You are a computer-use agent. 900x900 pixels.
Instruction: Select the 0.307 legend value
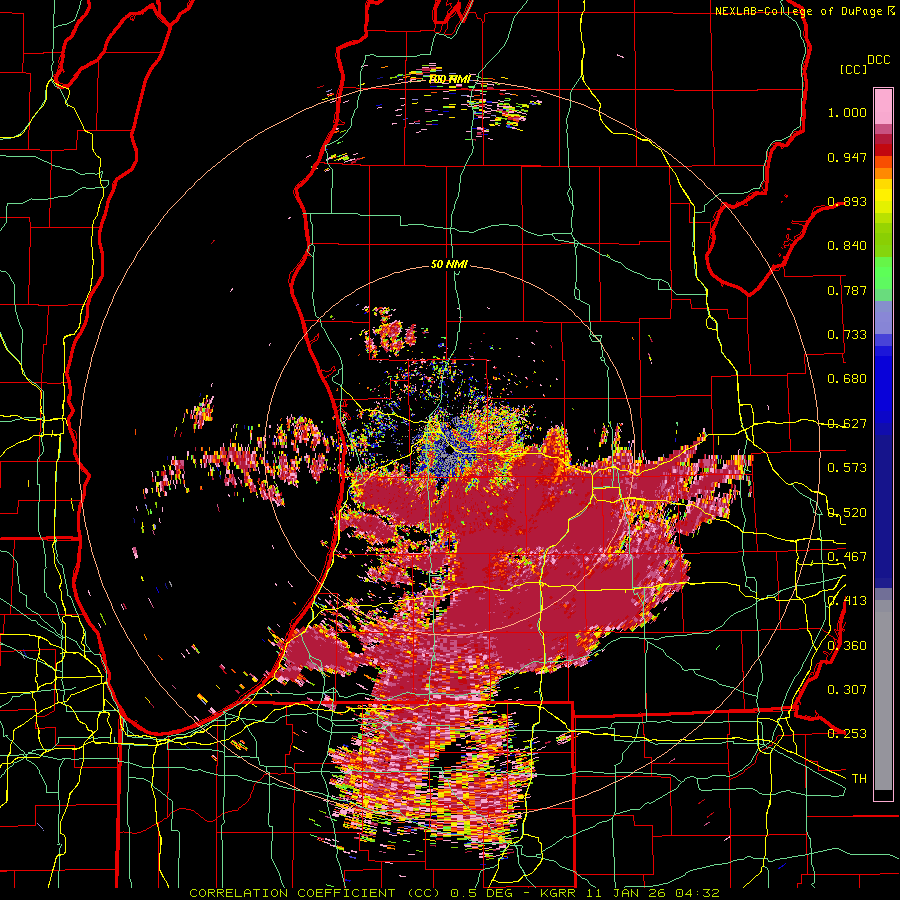pyautogui.click(x=847, y=689)
